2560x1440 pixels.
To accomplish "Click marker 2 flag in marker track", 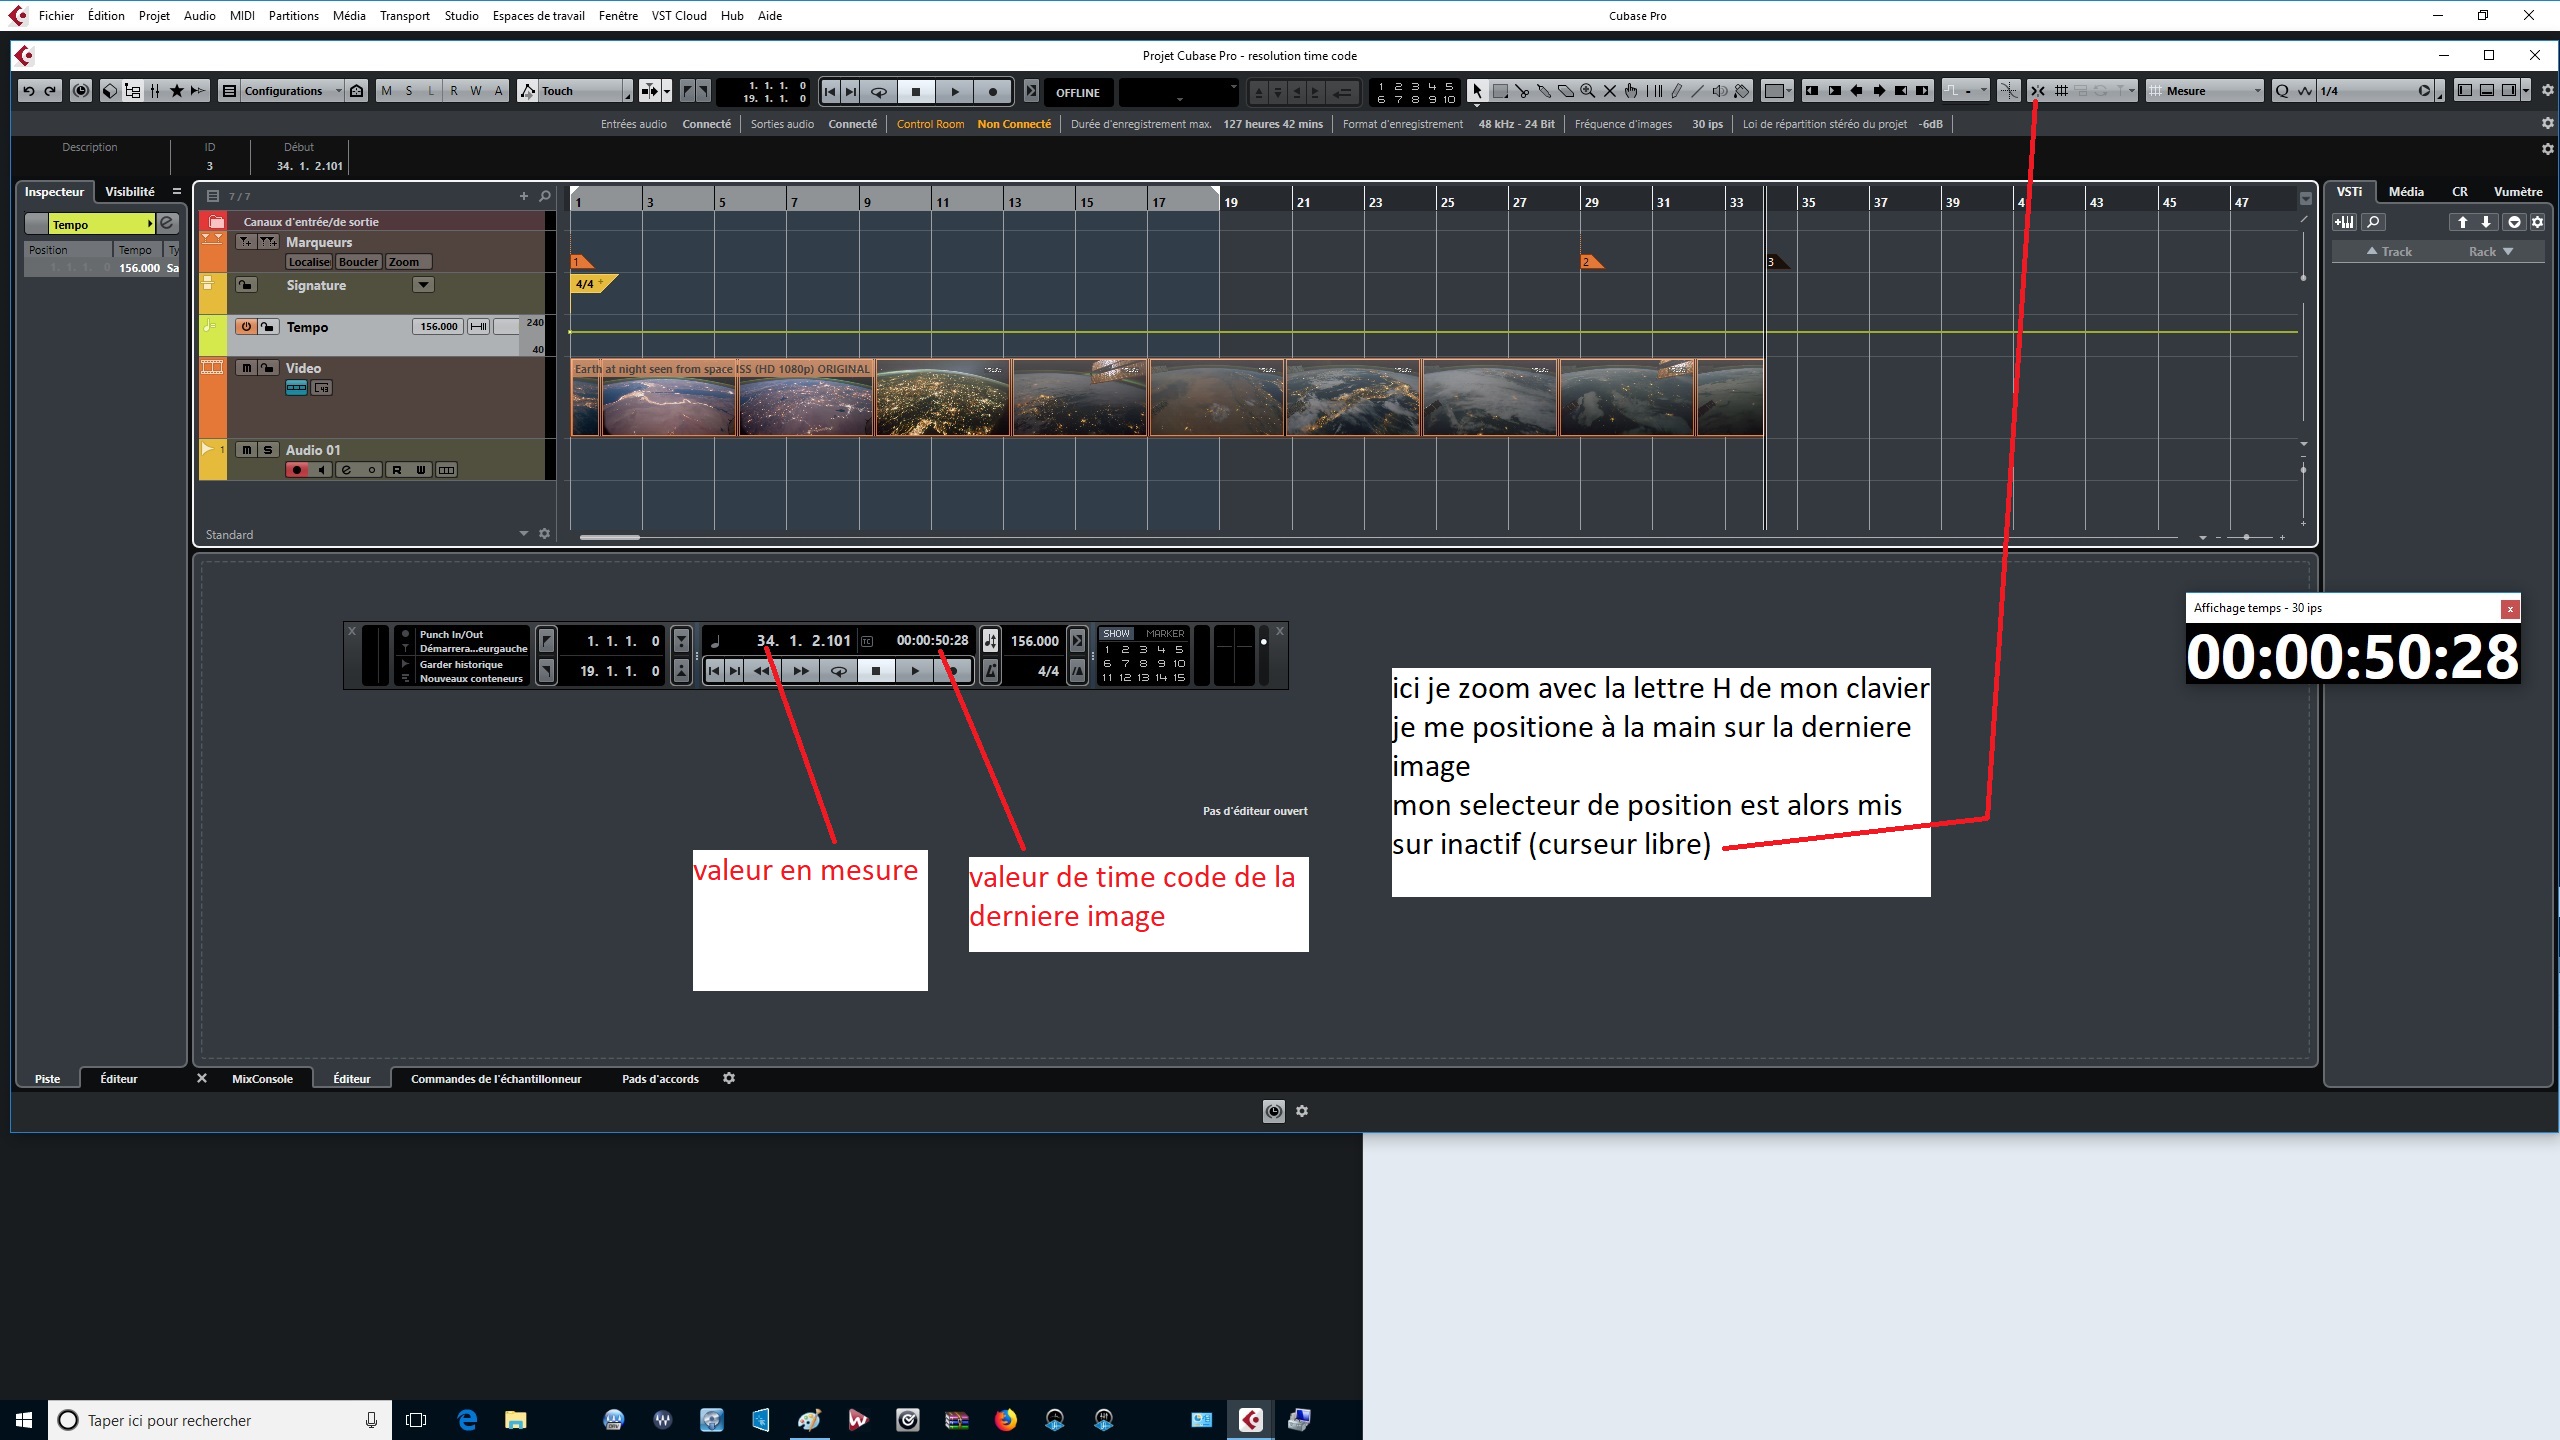I will pyautogui.click(x=1589, y=262).
